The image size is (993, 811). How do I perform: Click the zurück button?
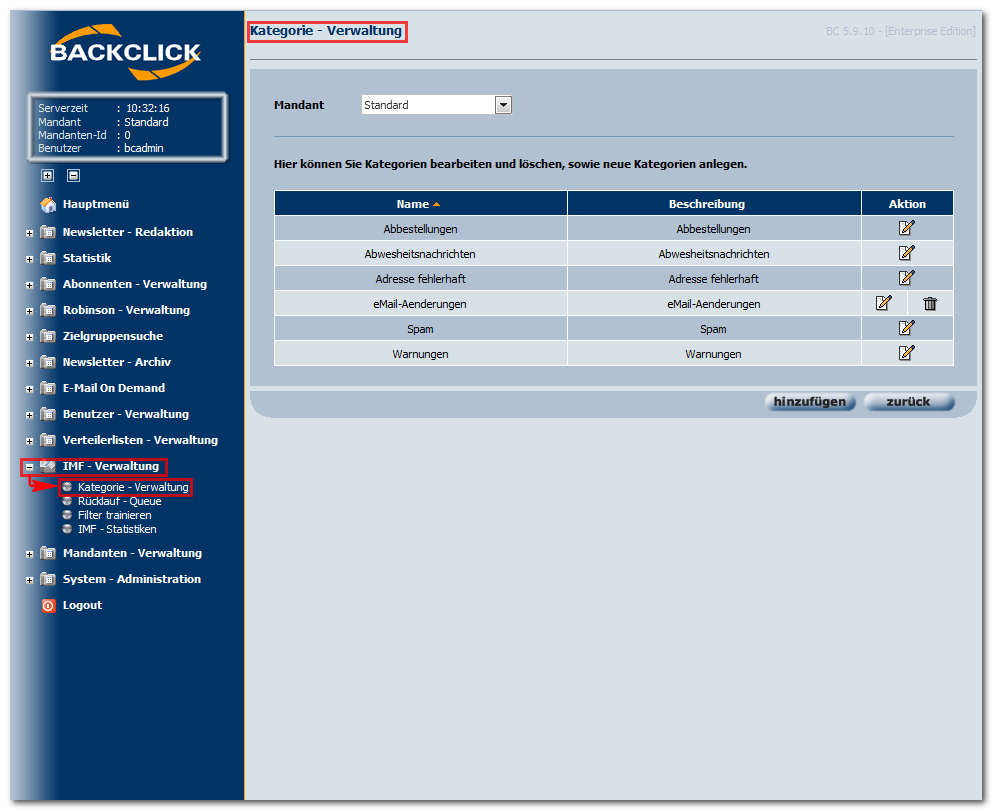tap(908, 402)
